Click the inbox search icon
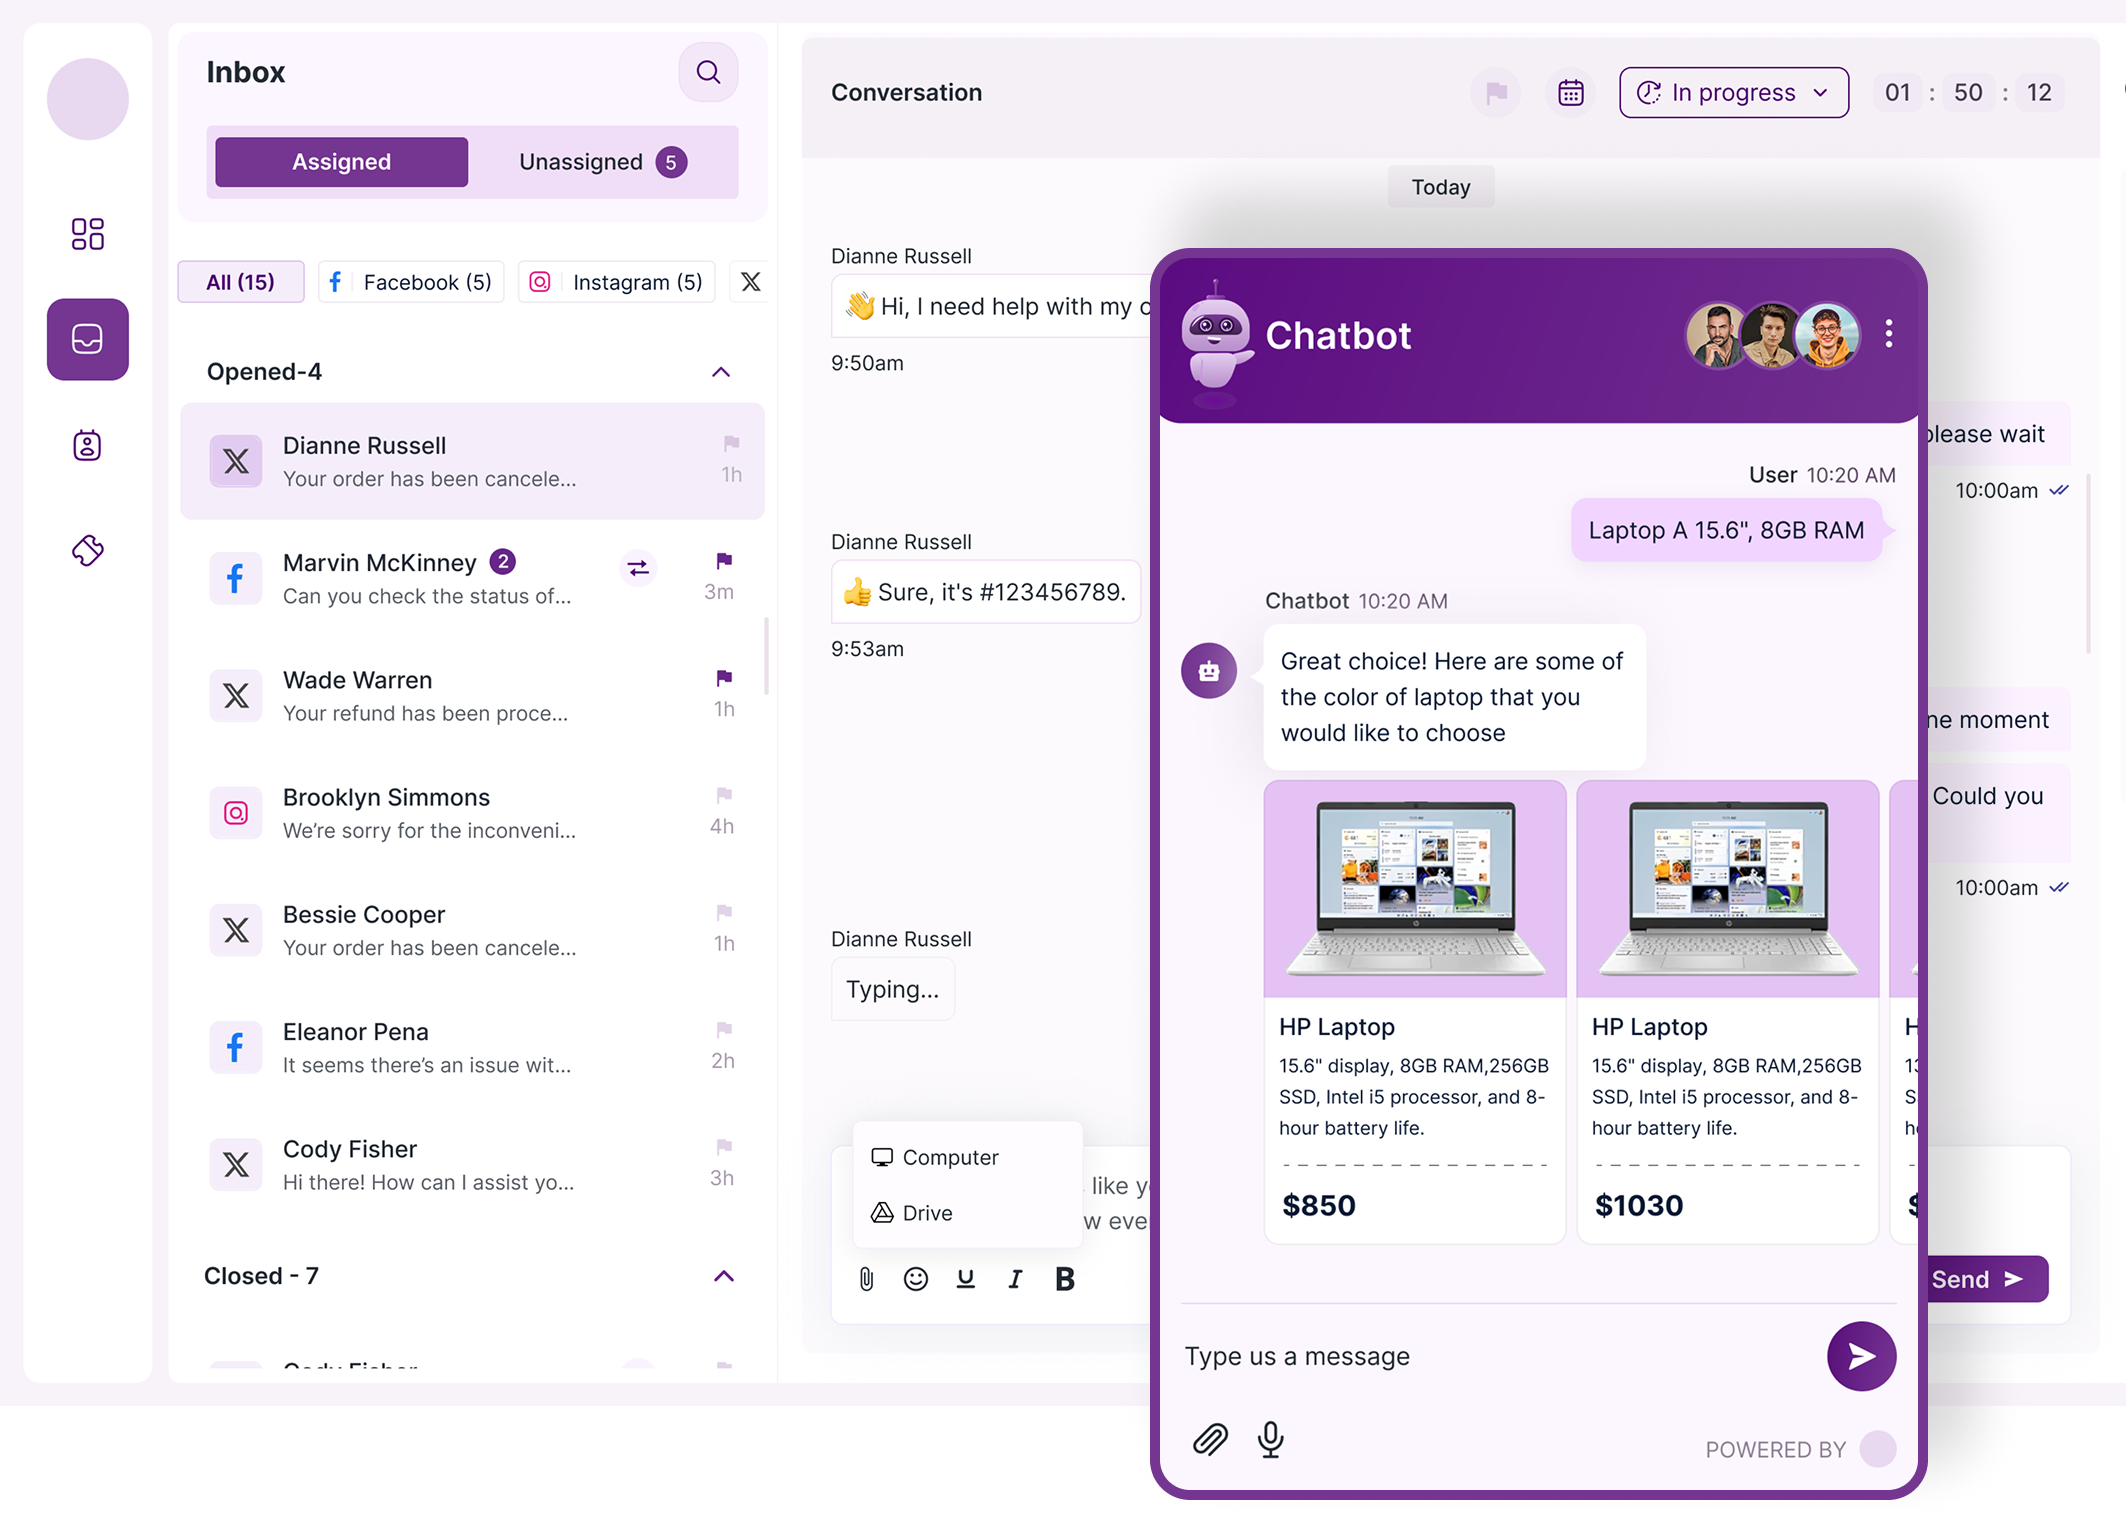The width and height of the screenshot is (2126, 1527). [708, 72]
